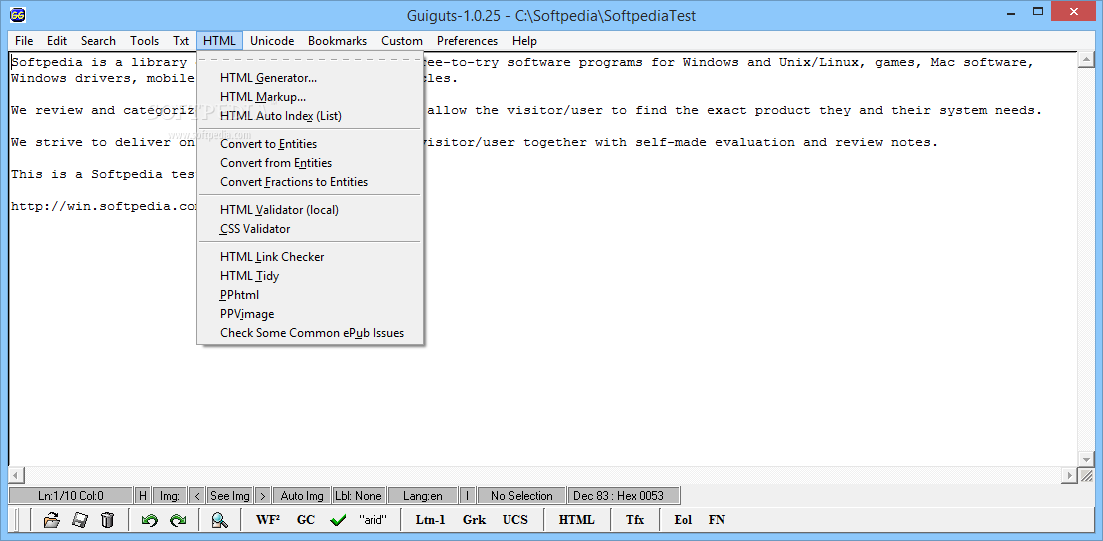Screen dimensions: 1103x541
Task: Go to previous image with < button
Action: point(197,496)
